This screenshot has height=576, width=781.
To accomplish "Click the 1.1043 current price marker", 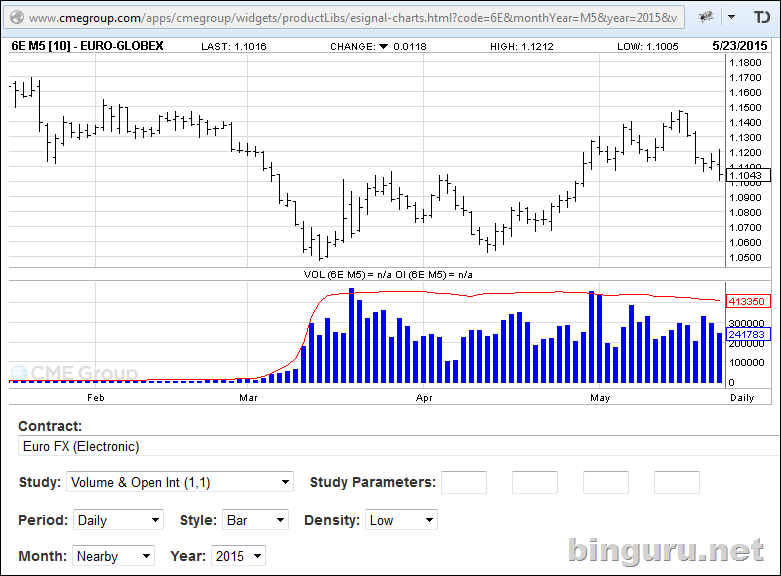I will tap(749, 175).
